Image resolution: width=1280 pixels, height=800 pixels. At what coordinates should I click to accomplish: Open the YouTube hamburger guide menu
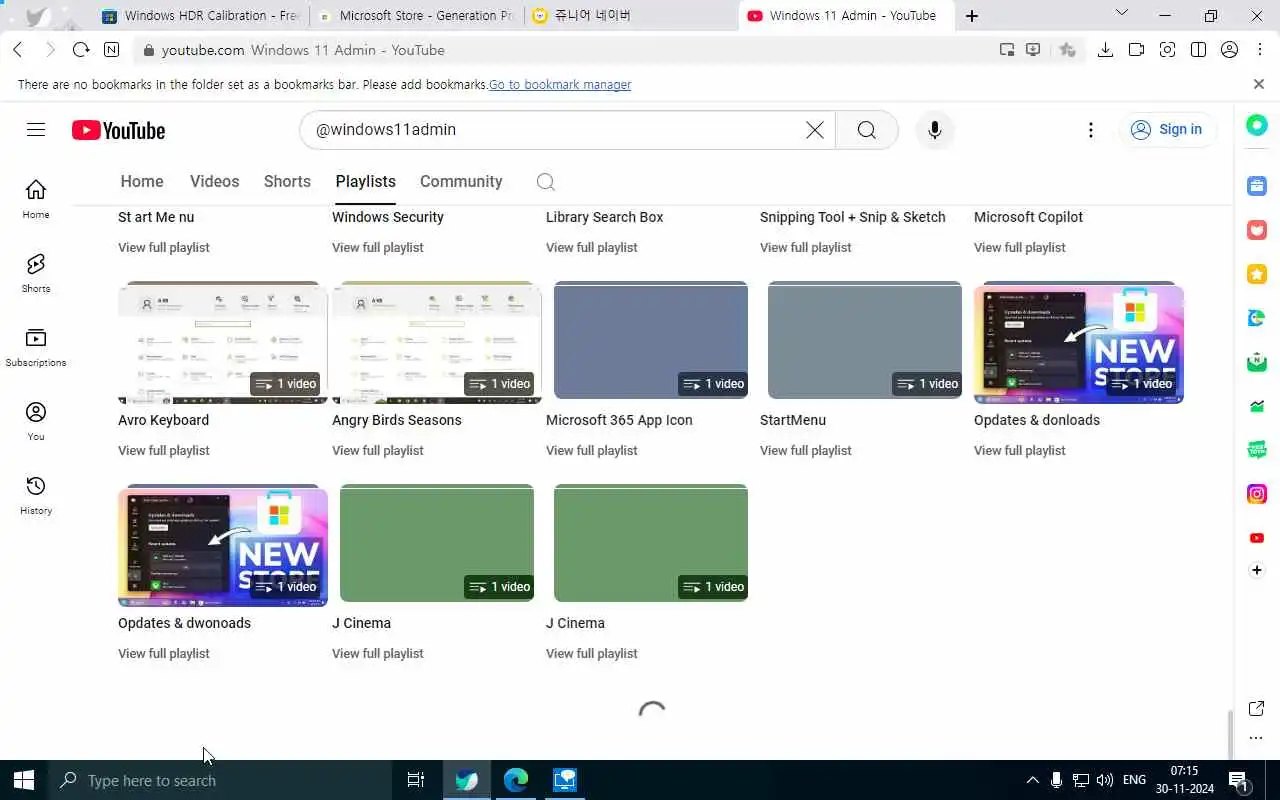pos(36,129)
